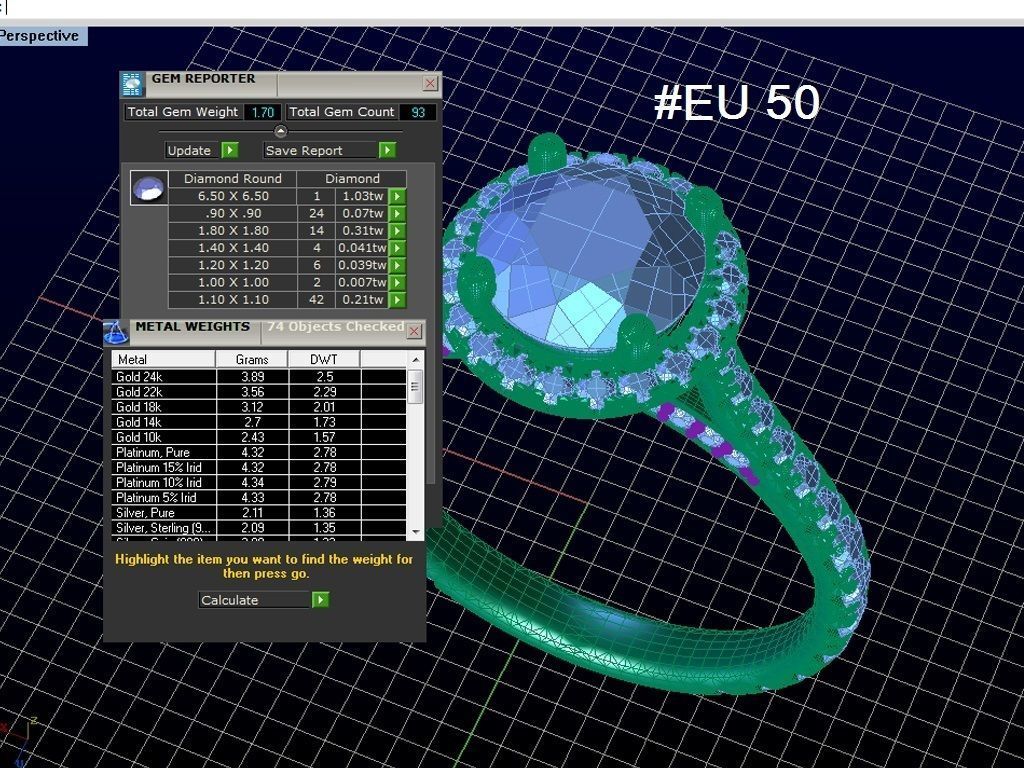
Task: Click green arrow on 1.20 X 1.20 row
Action: pyautogui.click(x=397, y=265)
